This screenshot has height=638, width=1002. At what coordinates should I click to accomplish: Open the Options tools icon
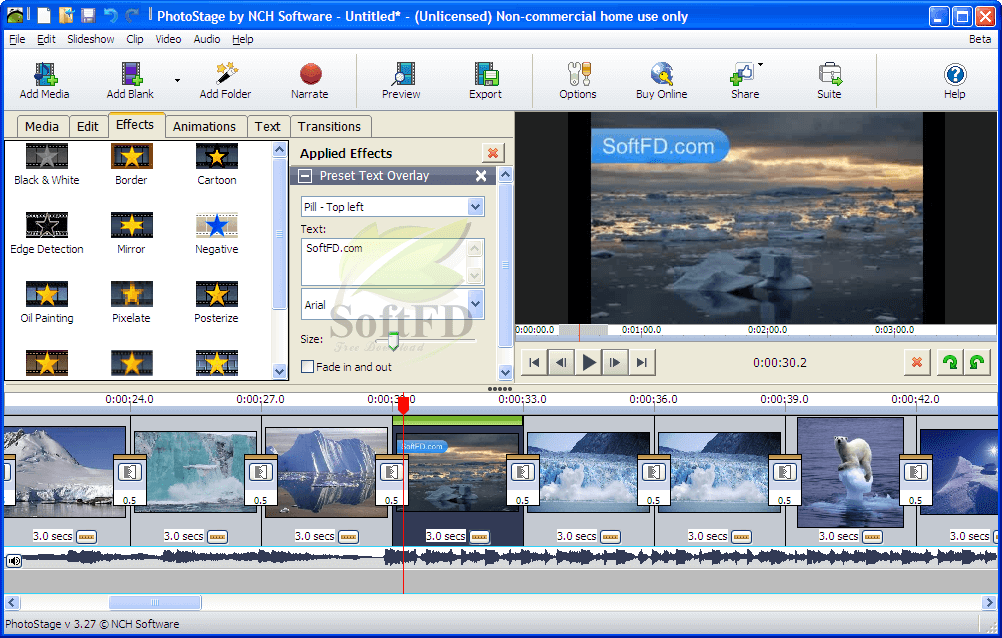coord(578,75)
